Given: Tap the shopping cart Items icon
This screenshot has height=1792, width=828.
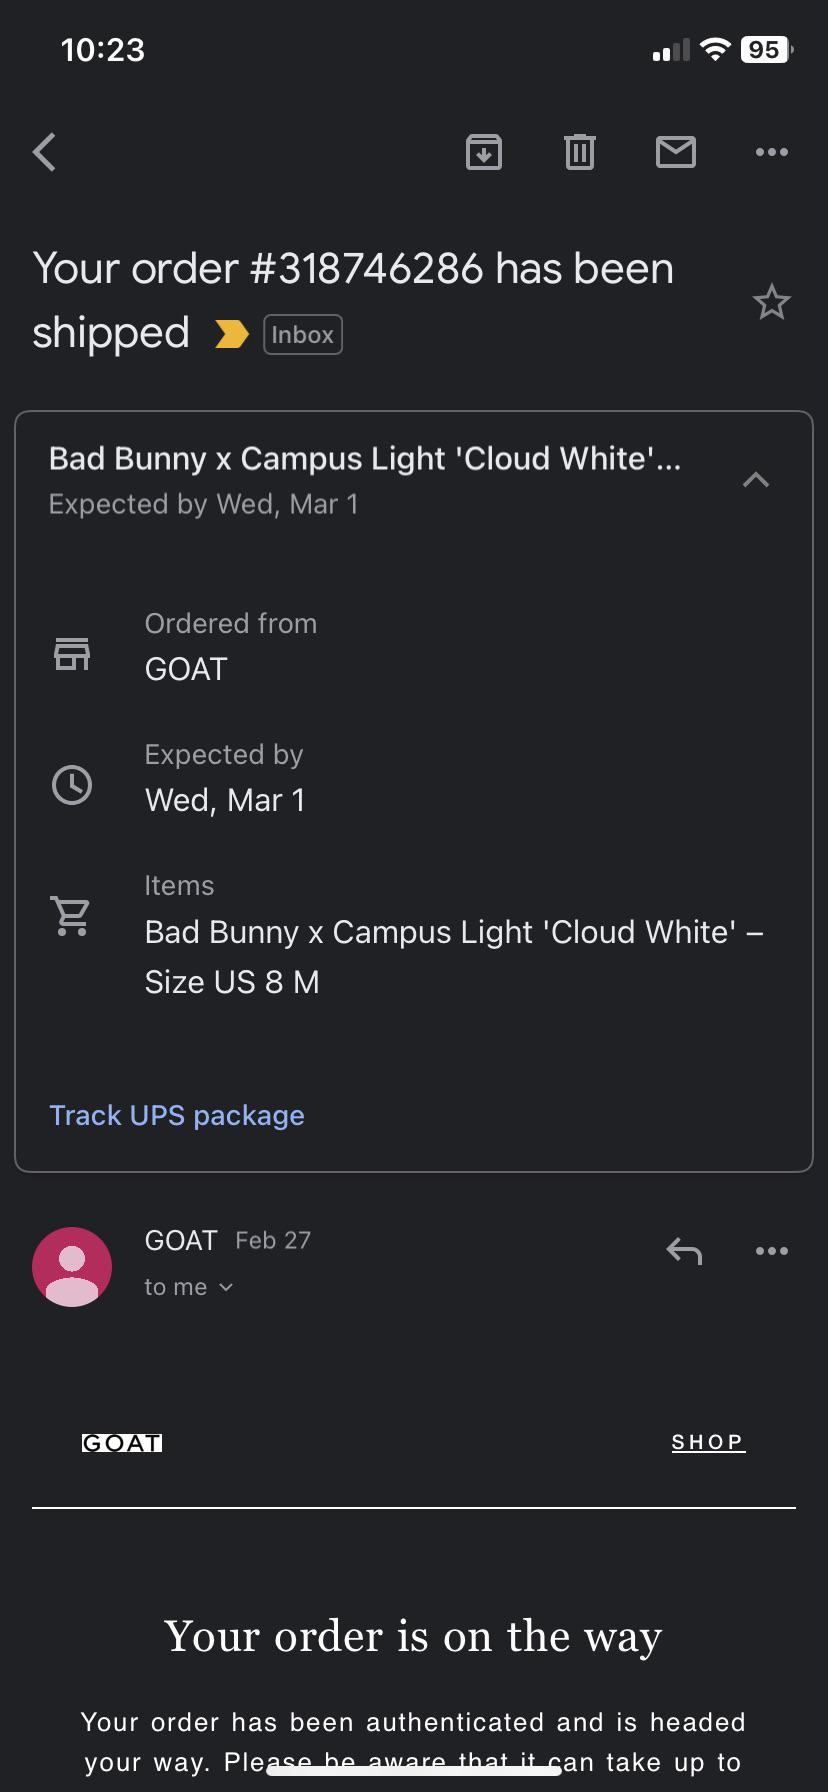Looking at the screenshot, I should [x=71, y=915].
